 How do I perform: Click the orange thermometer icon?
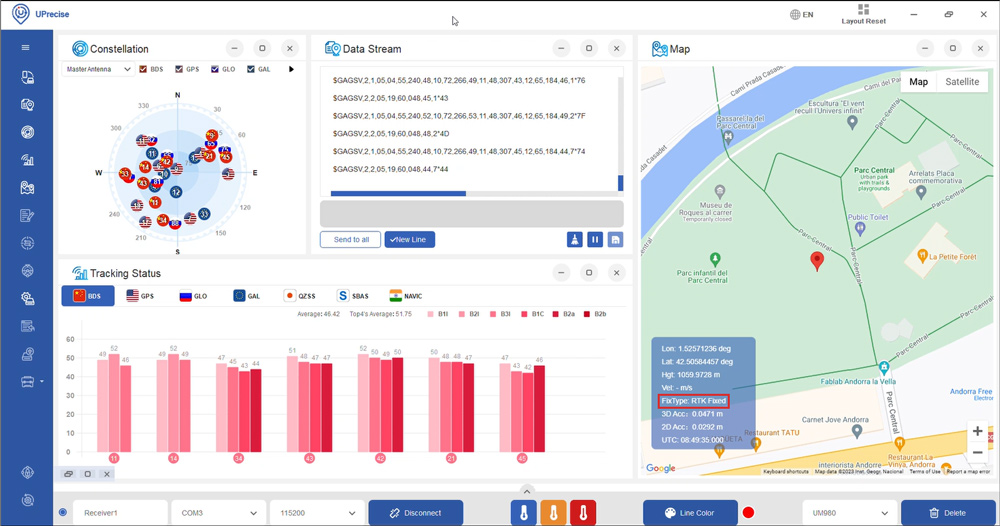tap(553, 513)
